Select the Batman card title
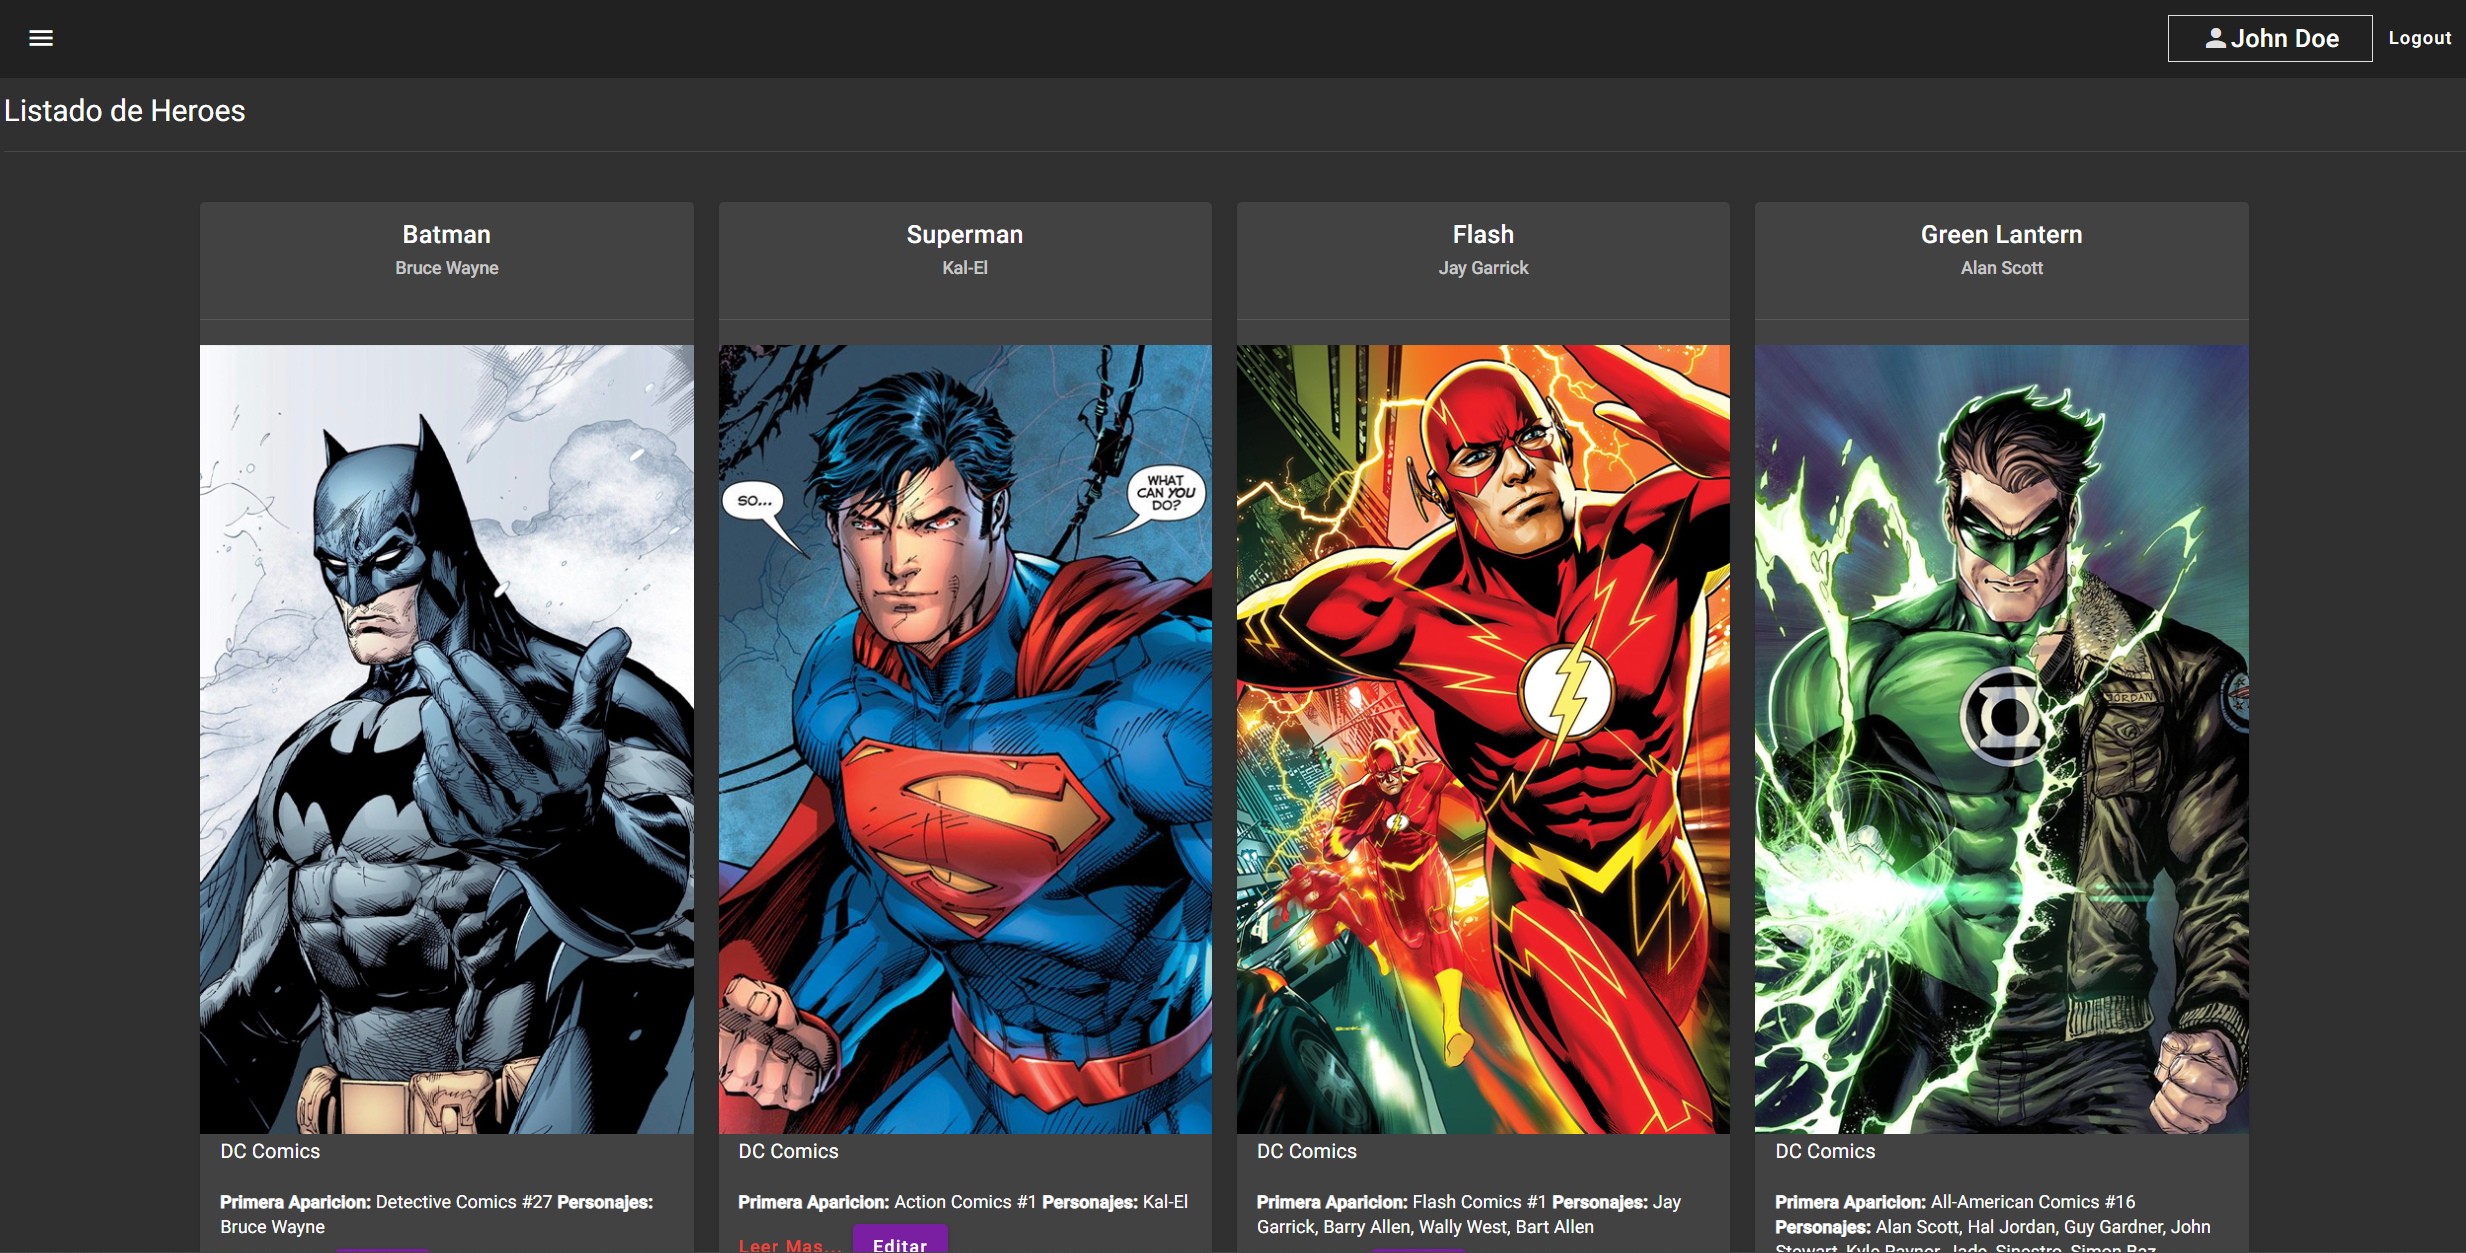This screenshot has height=1253, width=2466. (x=446, y=234)
